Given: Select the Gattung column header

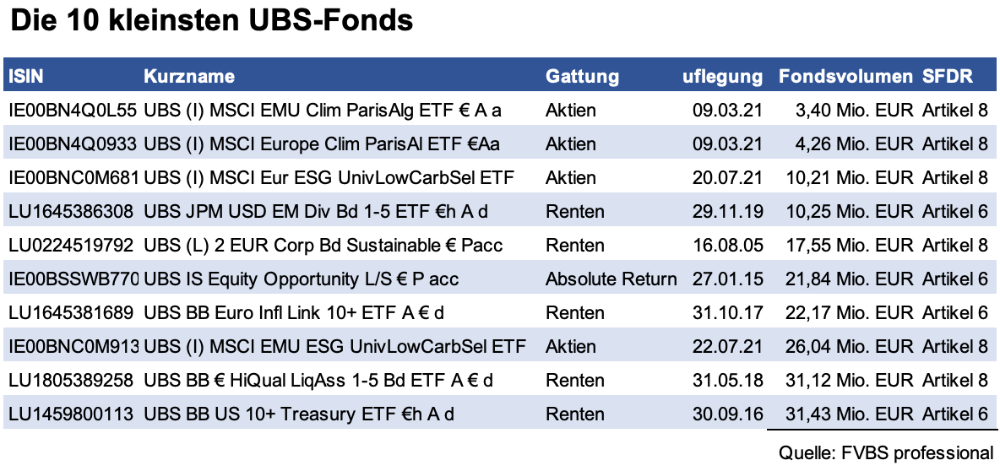Looking at the screenshot, I should [582, 77].
